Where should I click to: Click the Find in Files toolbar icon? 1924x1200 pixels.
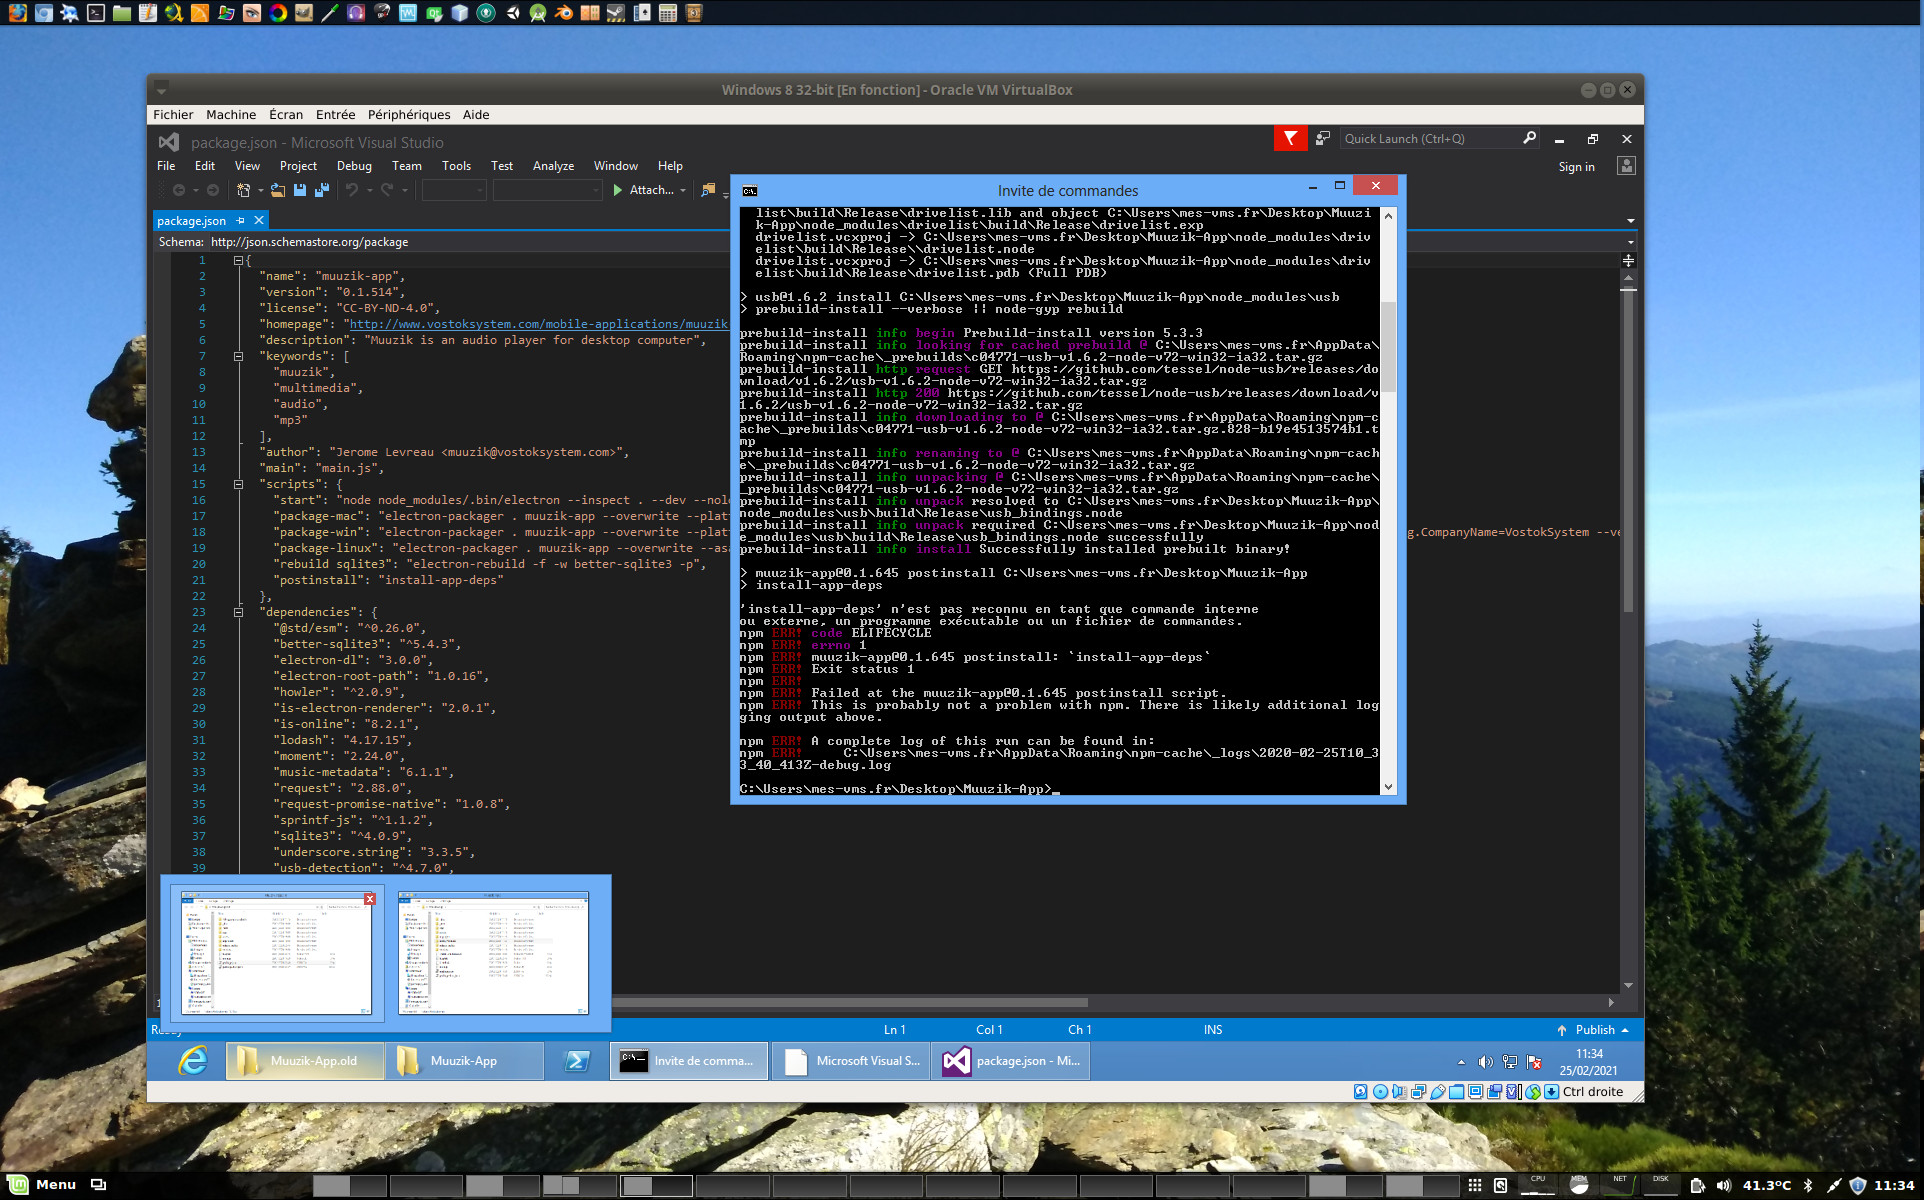point(709,190)
